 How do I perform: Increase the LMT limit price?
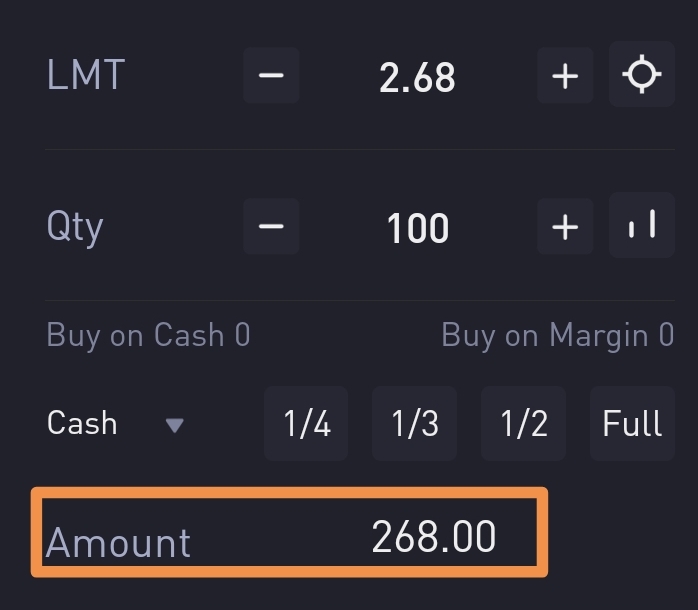pyautogui.click(x=565, y=76)
